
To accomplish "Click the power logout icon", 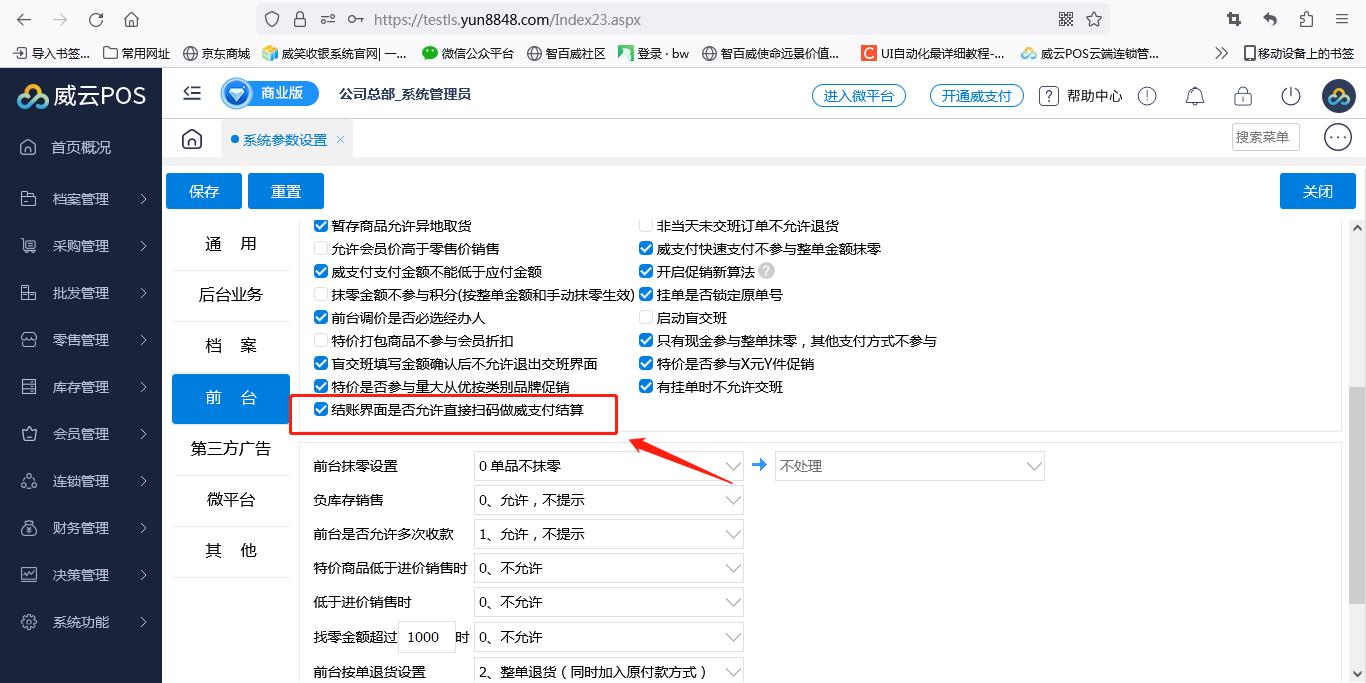I will (x=1290, y=96).
